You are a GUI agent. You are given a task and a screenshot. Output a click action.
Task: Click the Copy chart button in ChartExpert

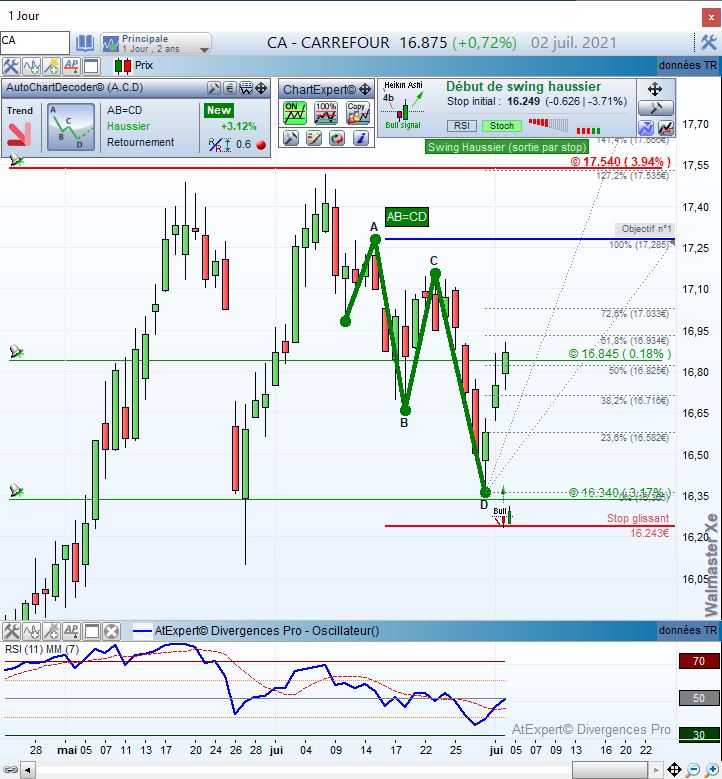358,113
